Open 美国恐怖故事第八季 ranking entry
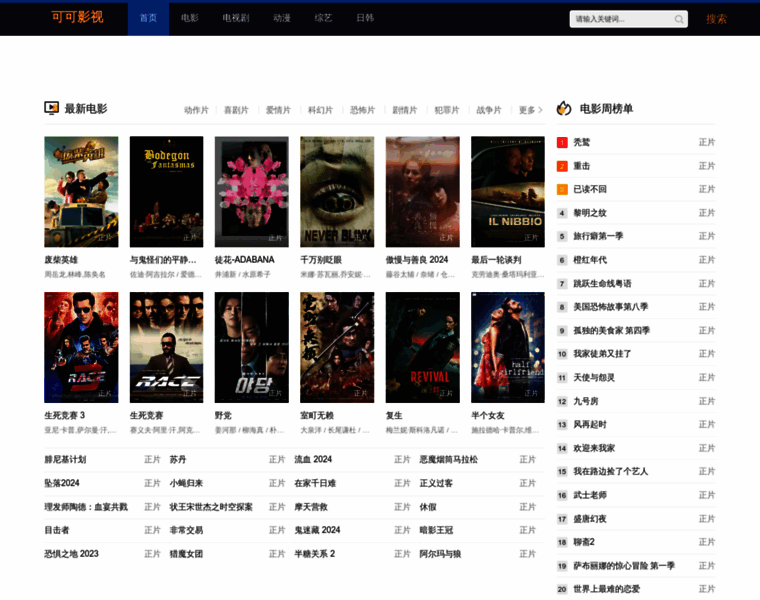 [x=611, y=307]
